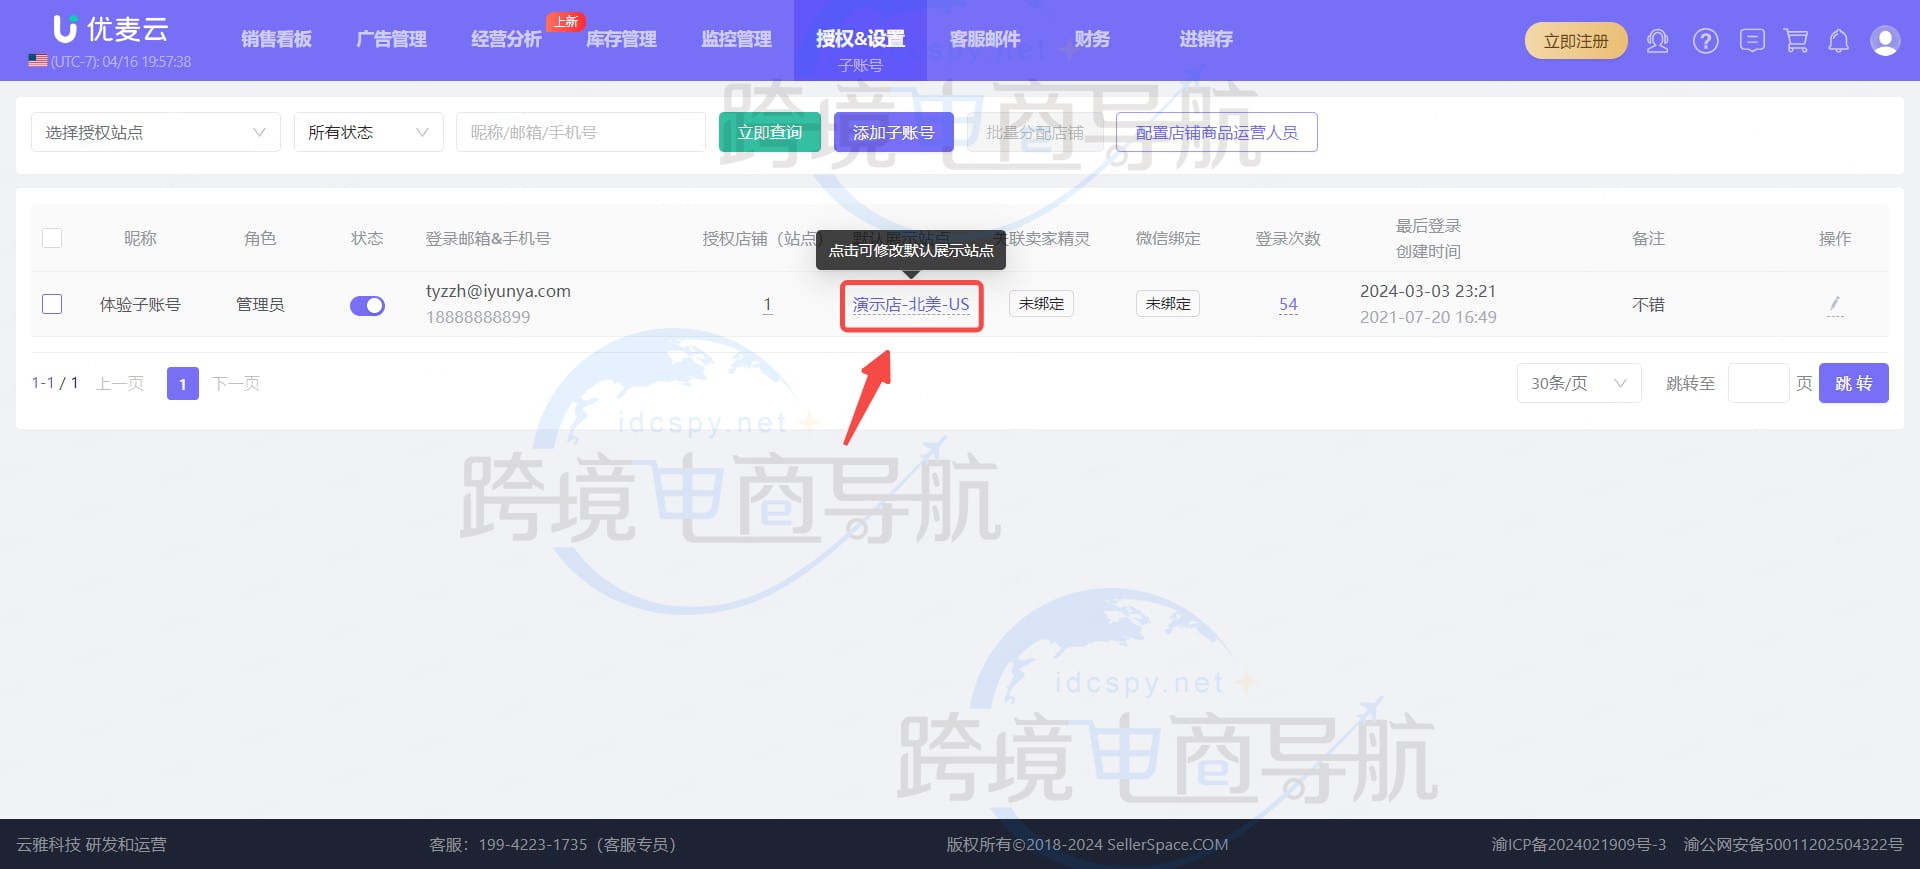Switch to the 财务 menu
This screenshot has height=869, width=1920.
pyautogui.click(x=1091, y=39)
